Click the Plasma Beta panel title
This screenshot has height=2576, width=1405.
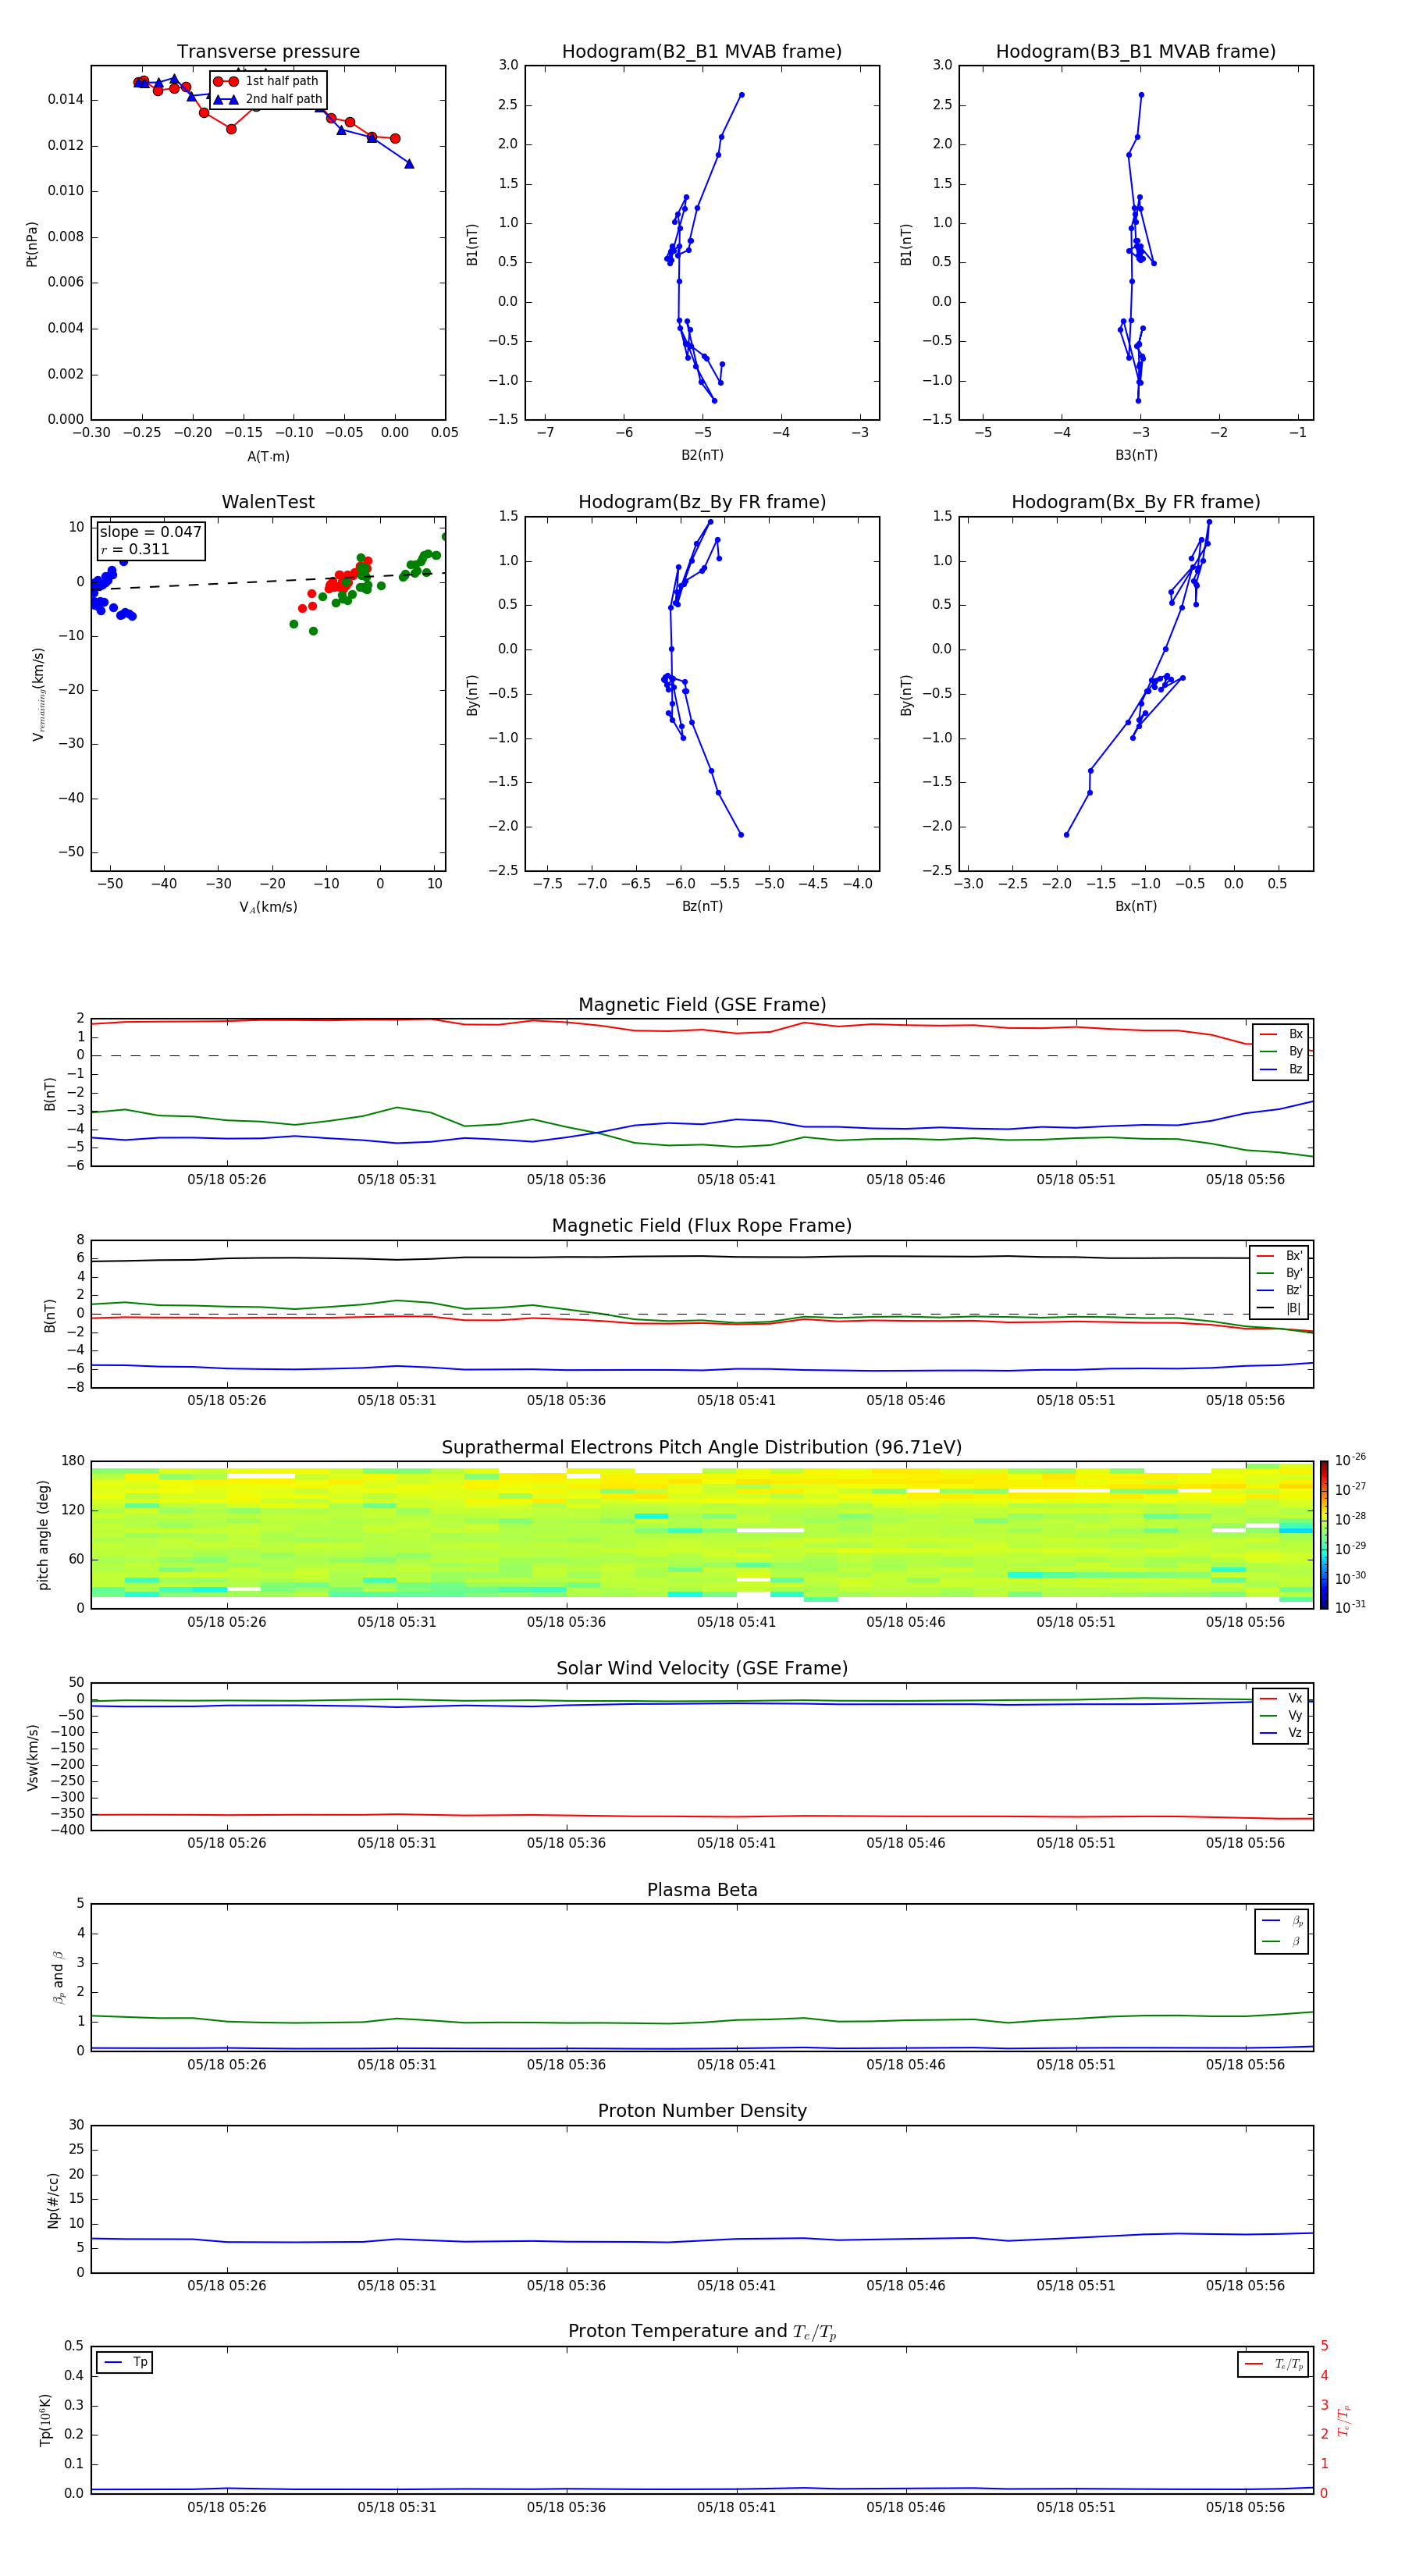click(702, 1891)
